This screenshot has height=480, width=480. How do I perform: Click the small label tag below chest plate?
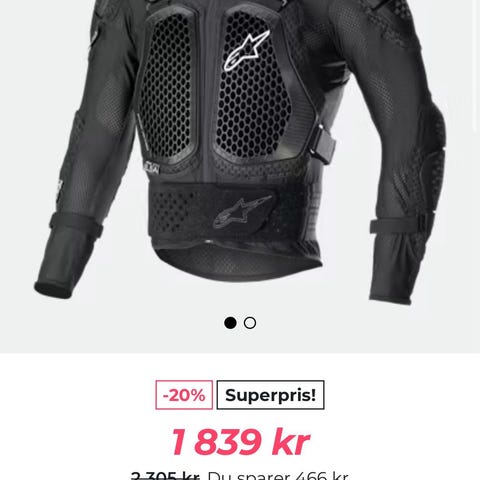(x=151, y=168)
